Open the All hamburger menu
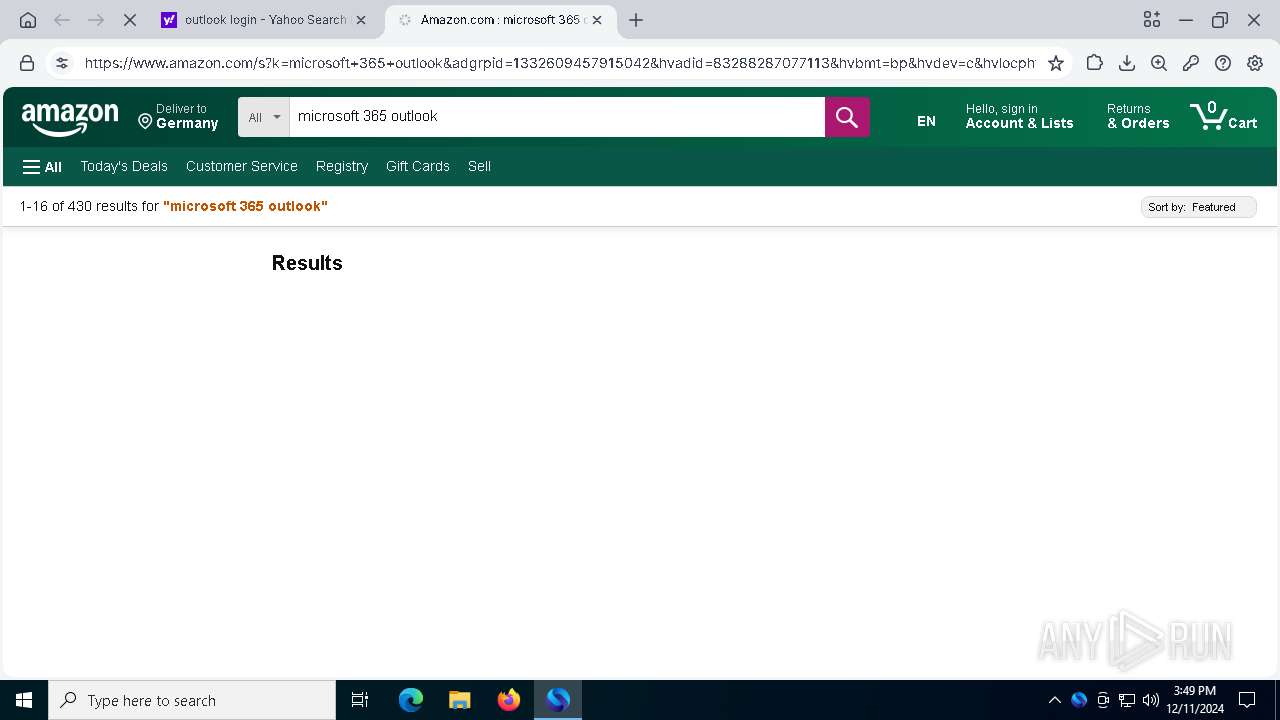This screenshot has height=720, width=1280. [42, 167]
